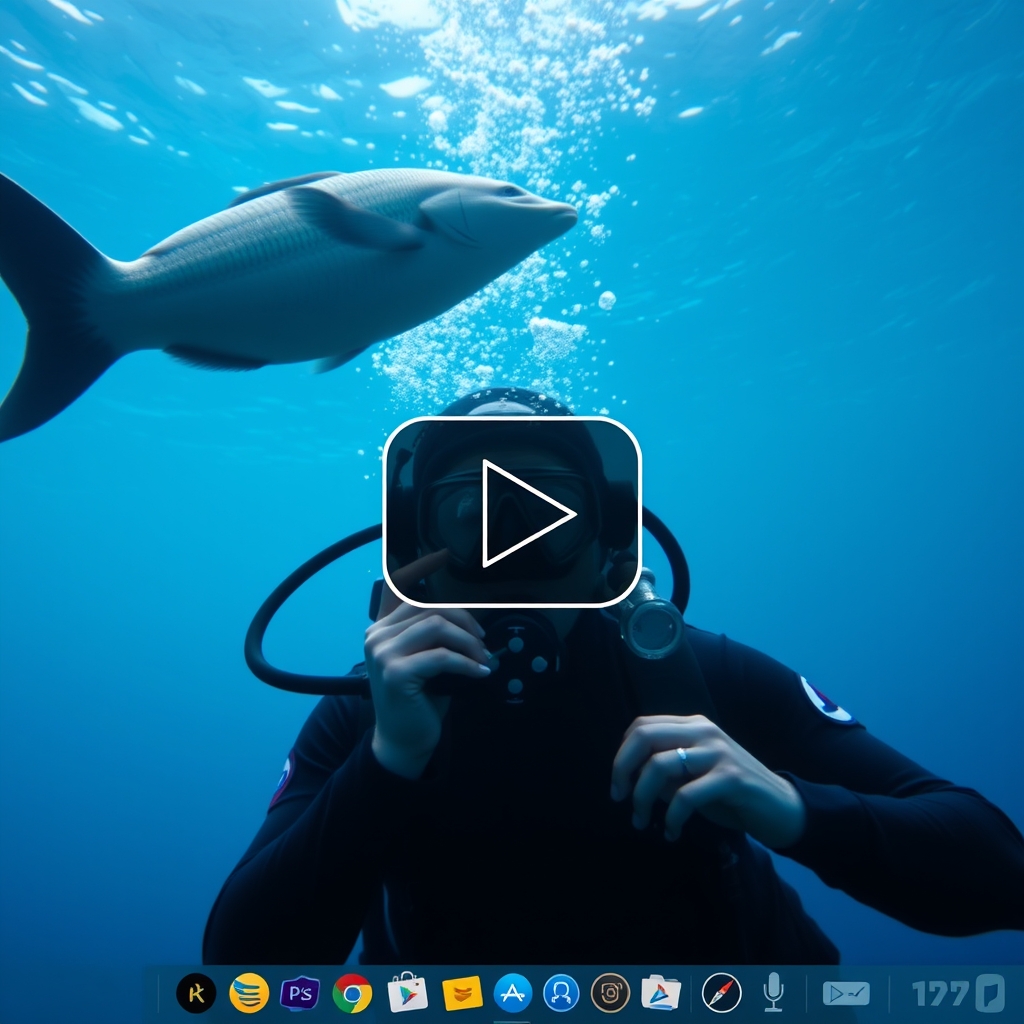Launch Safari compass icon
Image resolution: width=1024 pixels, height=1024 pixels.
tap(721, 993)
